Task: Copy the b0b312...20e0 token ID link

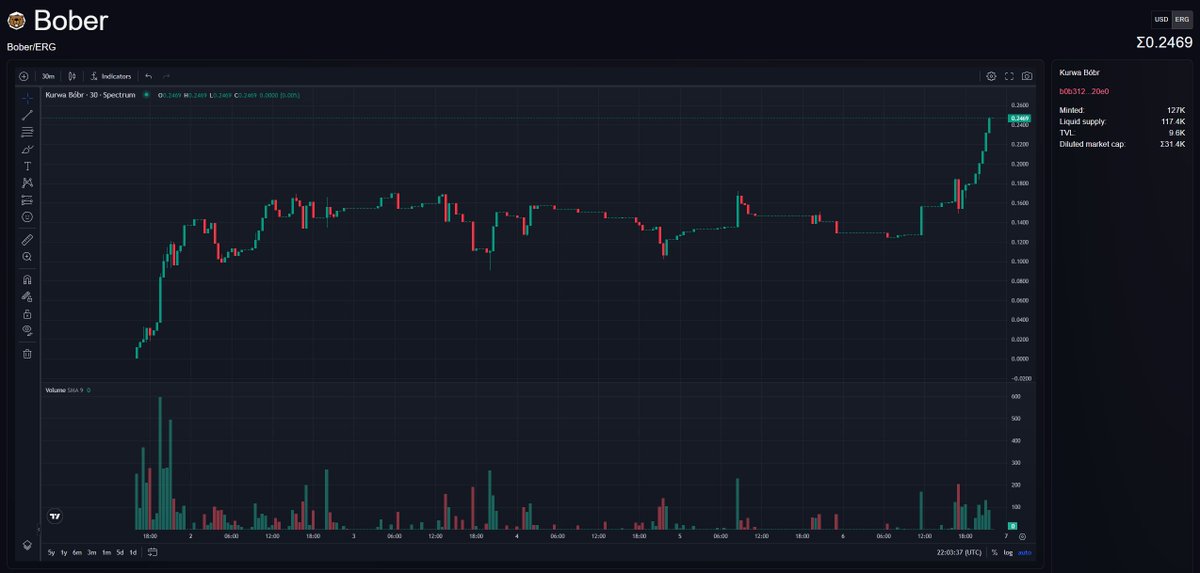Action: click(x=1082, y=90)
